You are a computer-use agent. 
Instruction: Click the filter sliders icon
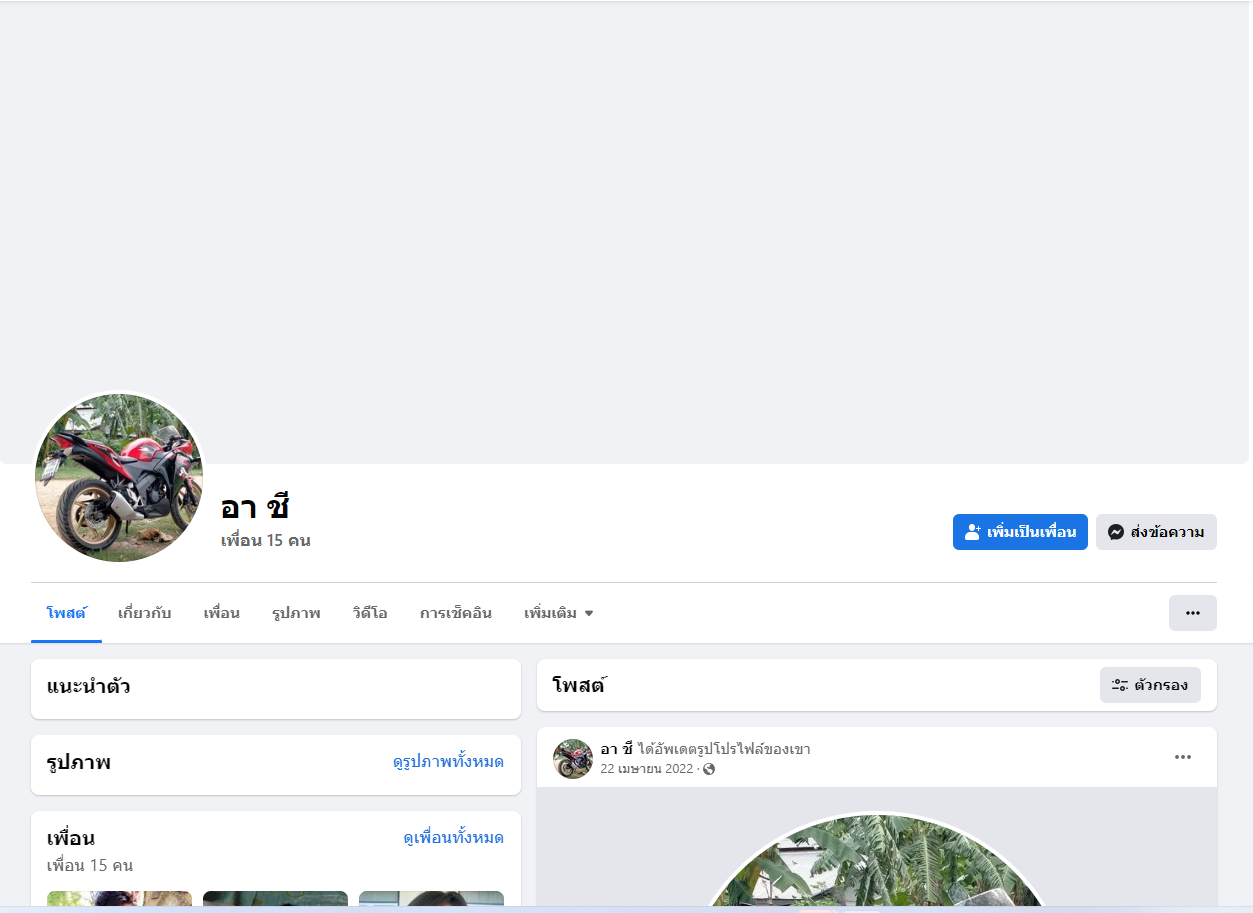pos(1120,685)
